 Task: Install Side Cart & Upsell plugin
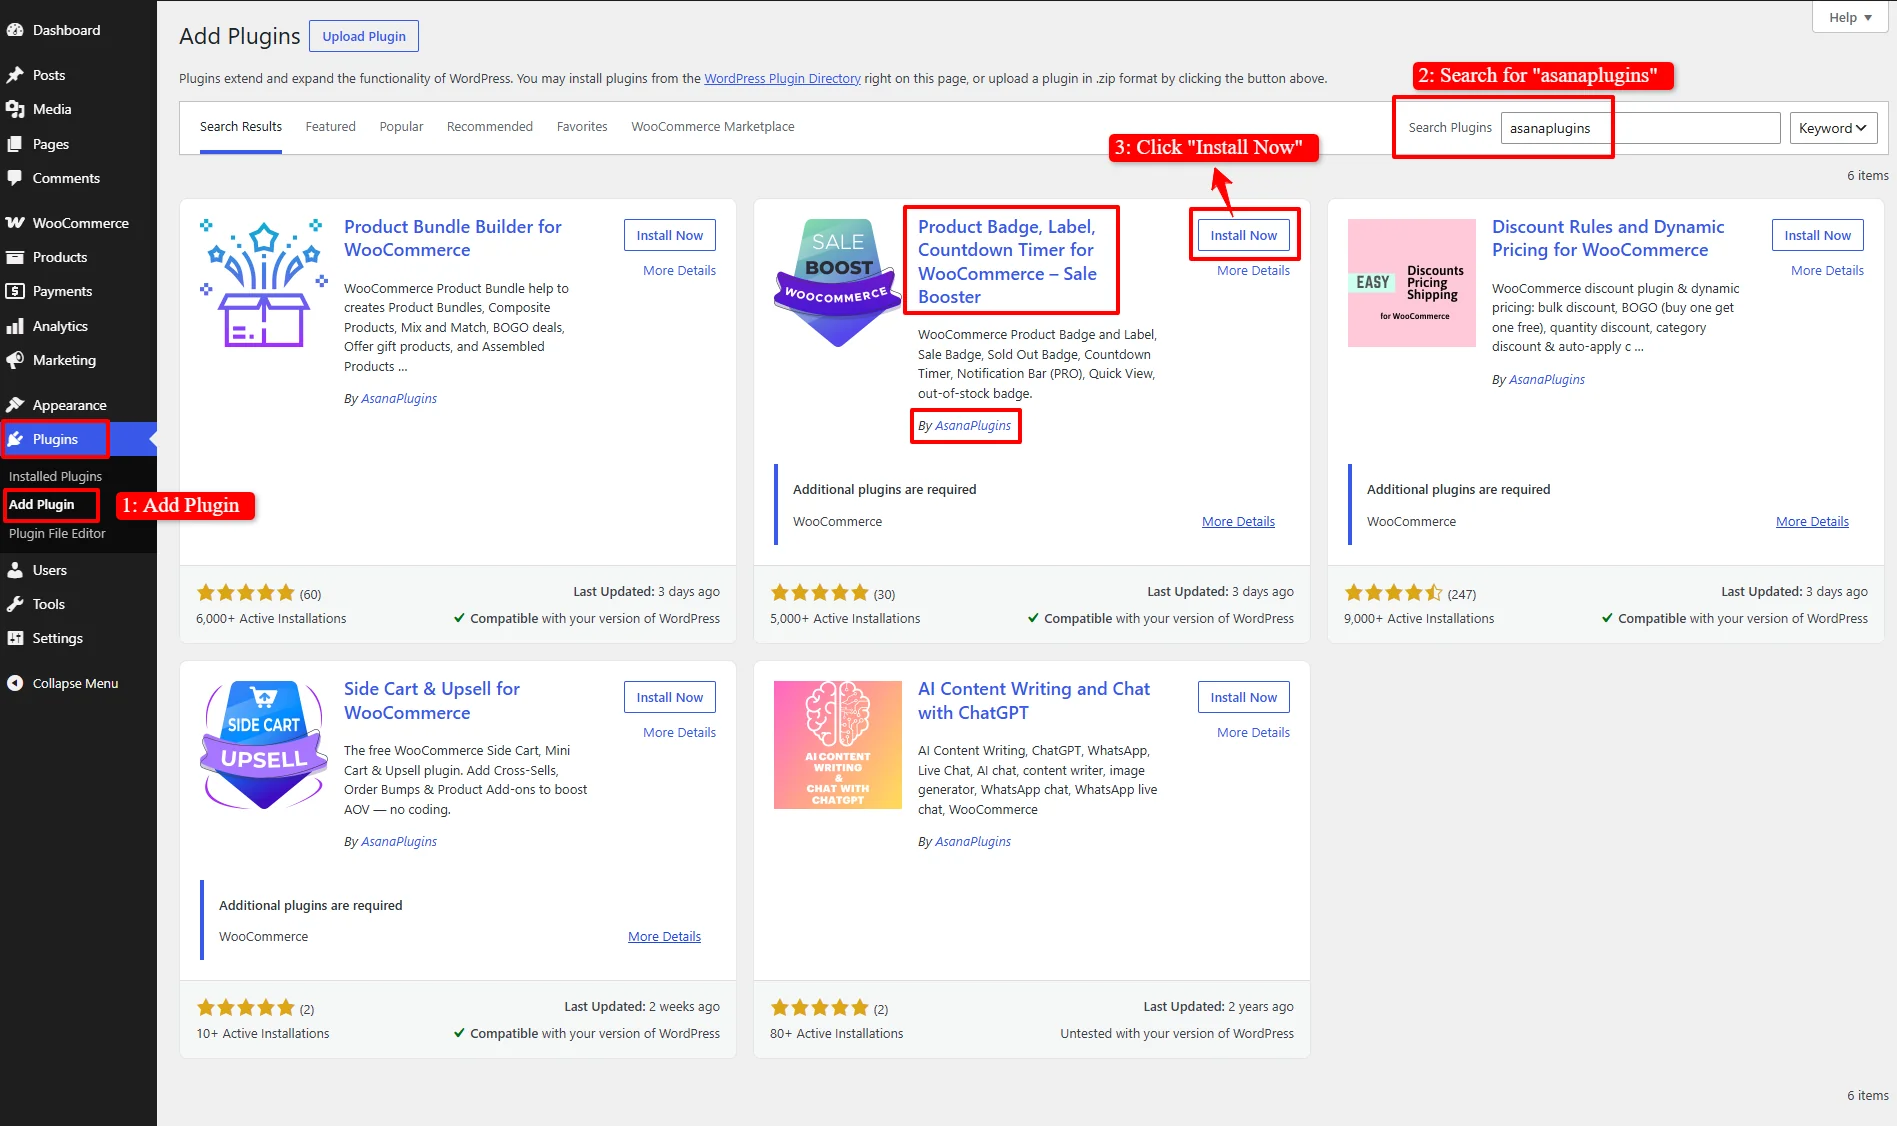pos(670,697)
